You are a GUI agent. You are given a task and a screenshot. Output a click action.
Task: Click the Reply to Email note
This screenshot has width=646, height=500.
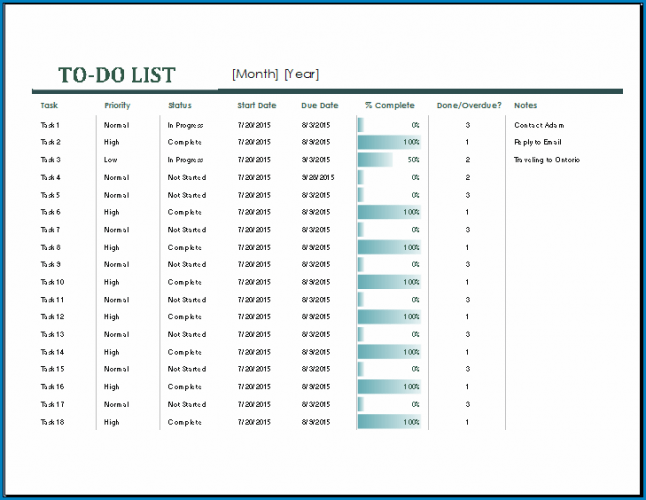(538, 142)
